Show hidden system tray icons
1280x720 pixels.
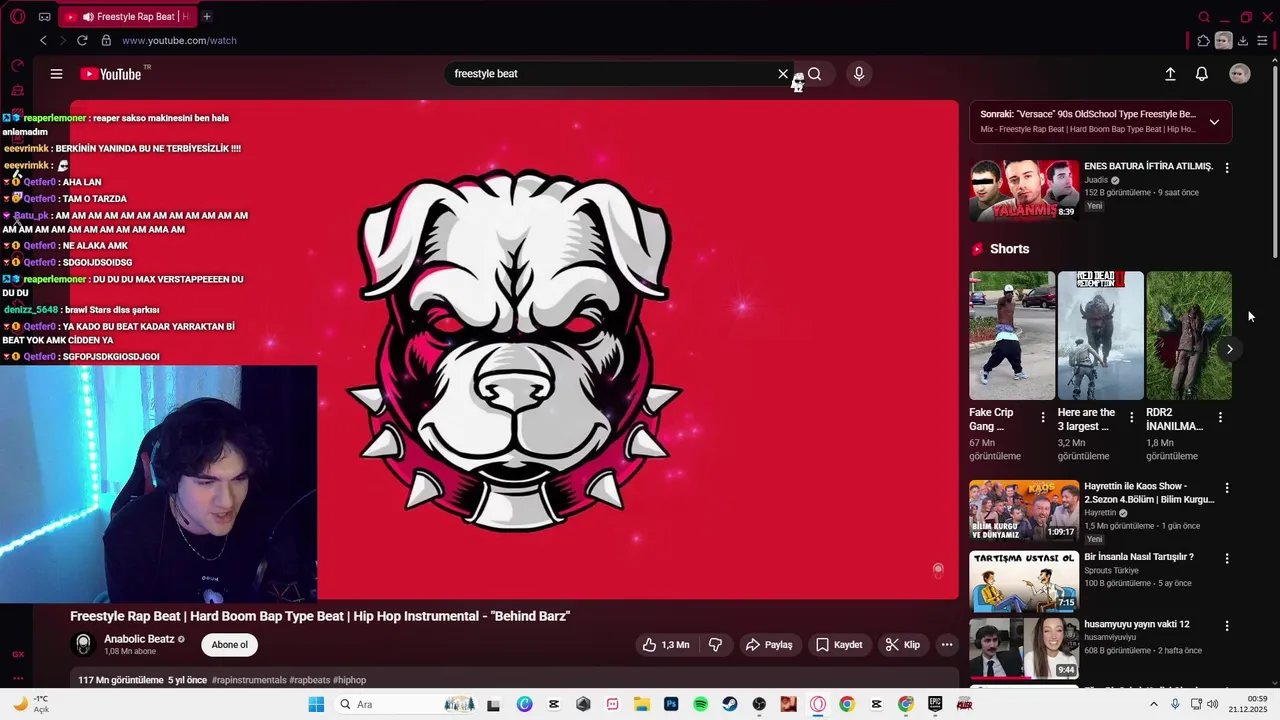pyautogui.click(x=1154, y=705)
